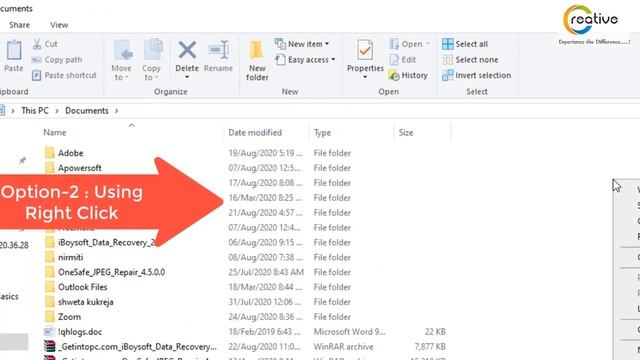Click the This PC breadcrumb
The width and height of the screenshot is (640, 360).
click(35, 111)
